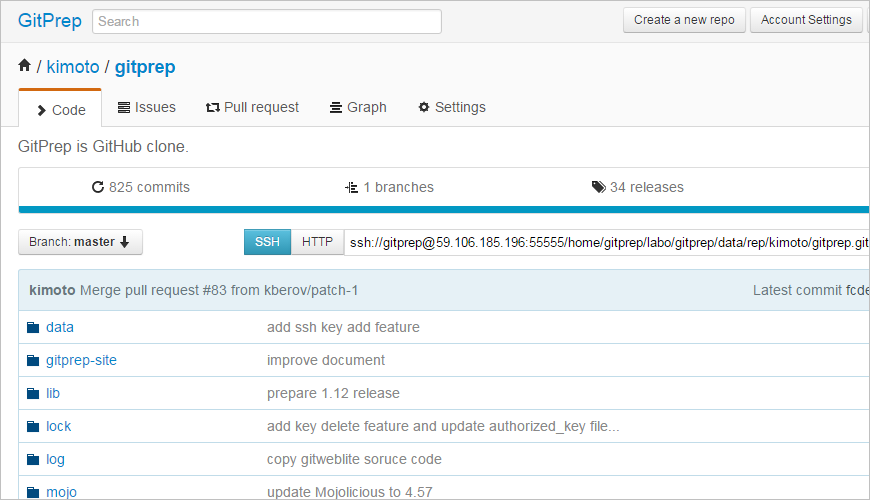The height and width of the screenshot is (500, 870).
Task: View 34 releases
Action: (x=638, y=187)
